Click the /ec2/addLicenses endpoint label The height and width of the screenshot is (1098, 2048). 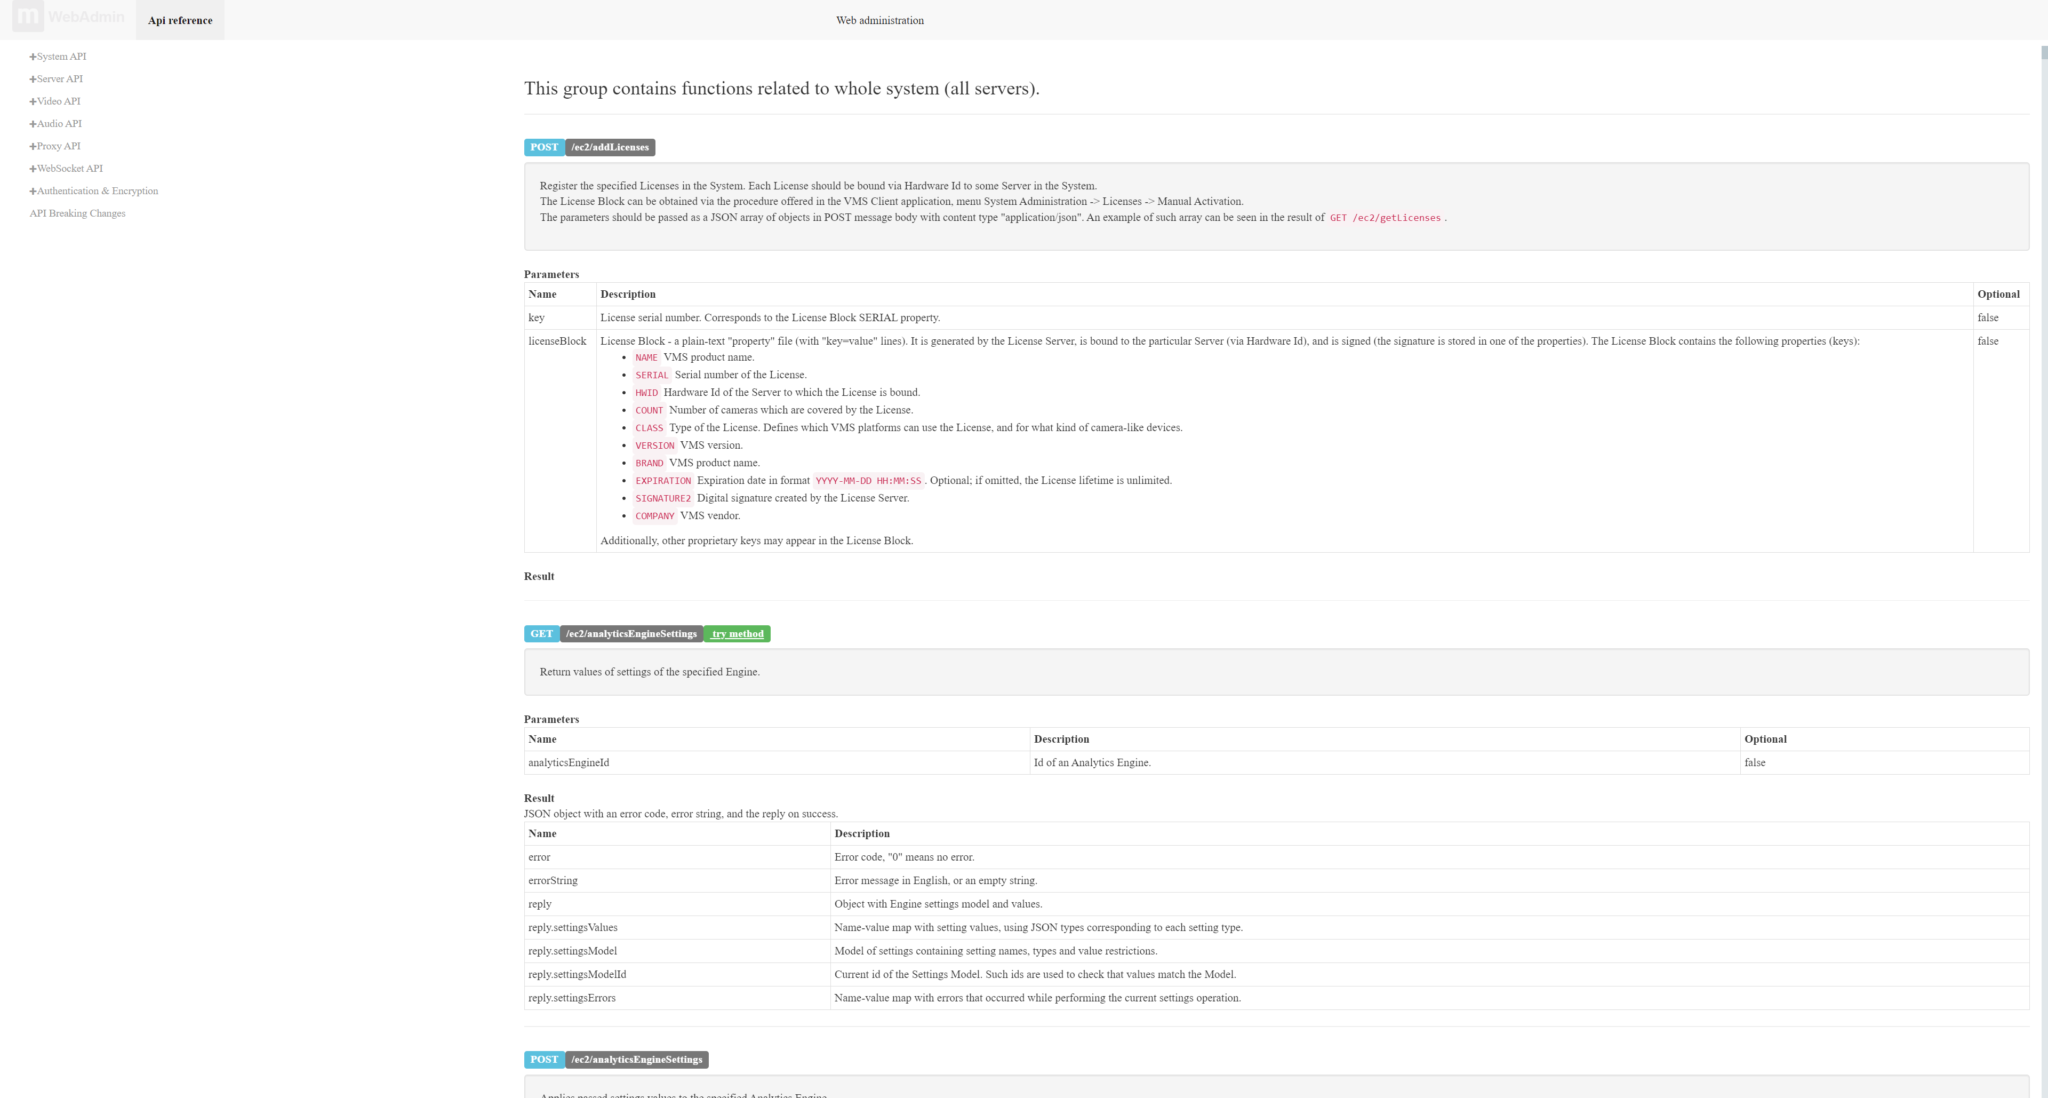(x=610, y=147)
